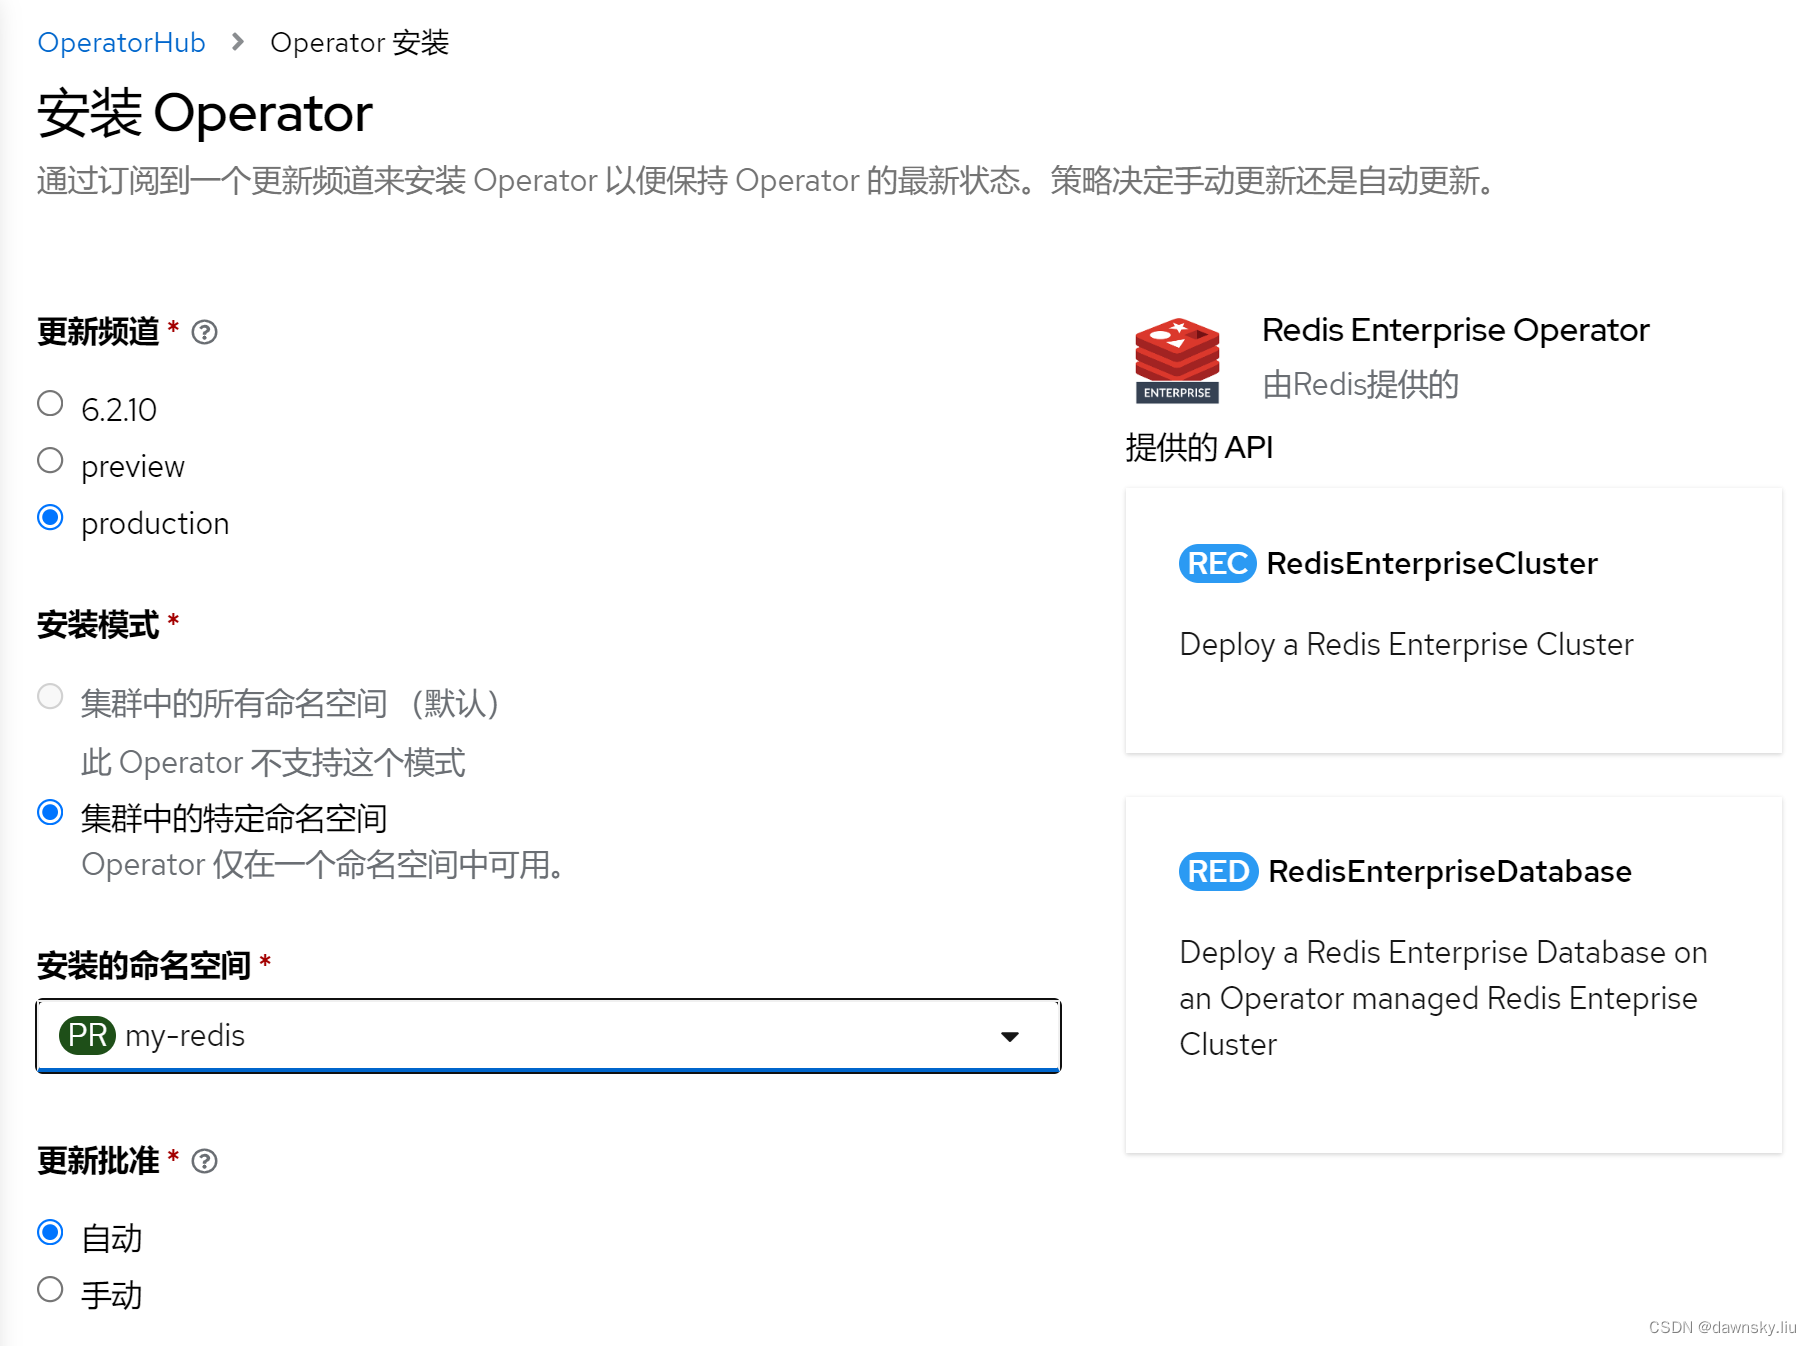
Task: Select 自动 update approval
Action: pyautogui.click(x=50, y=1232)
